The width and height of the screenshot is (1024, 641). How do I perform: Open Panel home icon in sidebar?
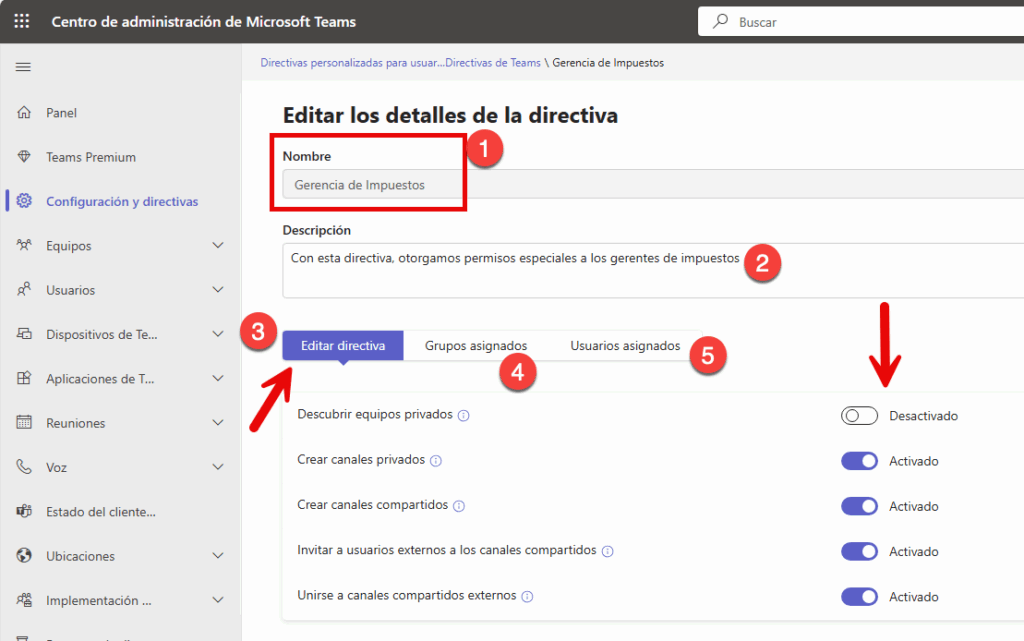tap(24, 113)
